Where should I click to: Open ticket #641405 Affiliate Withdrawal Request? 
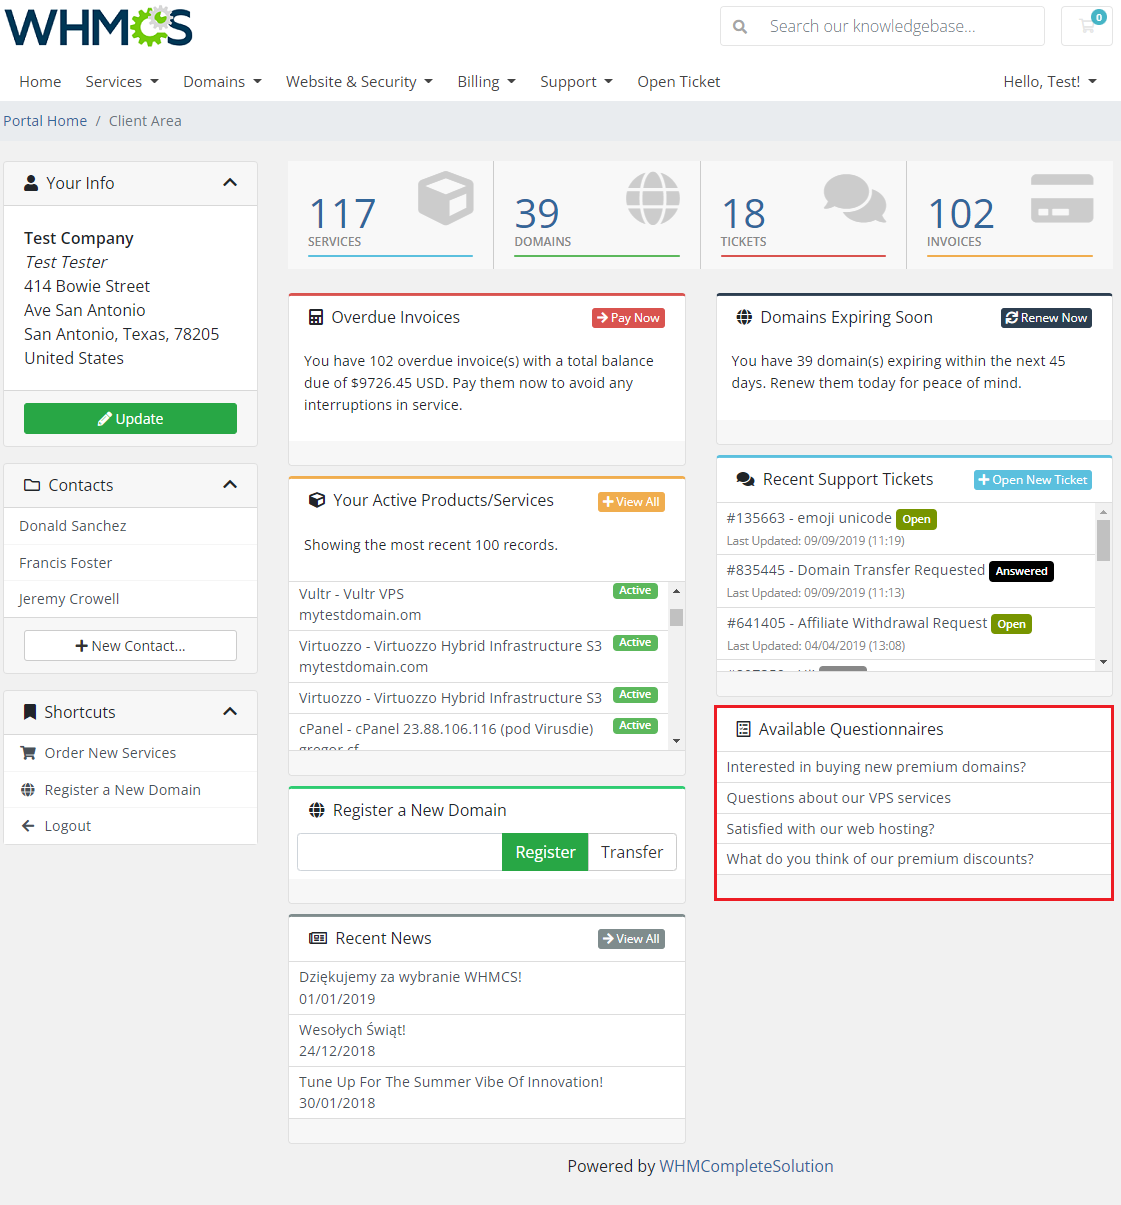coord(906,633)
